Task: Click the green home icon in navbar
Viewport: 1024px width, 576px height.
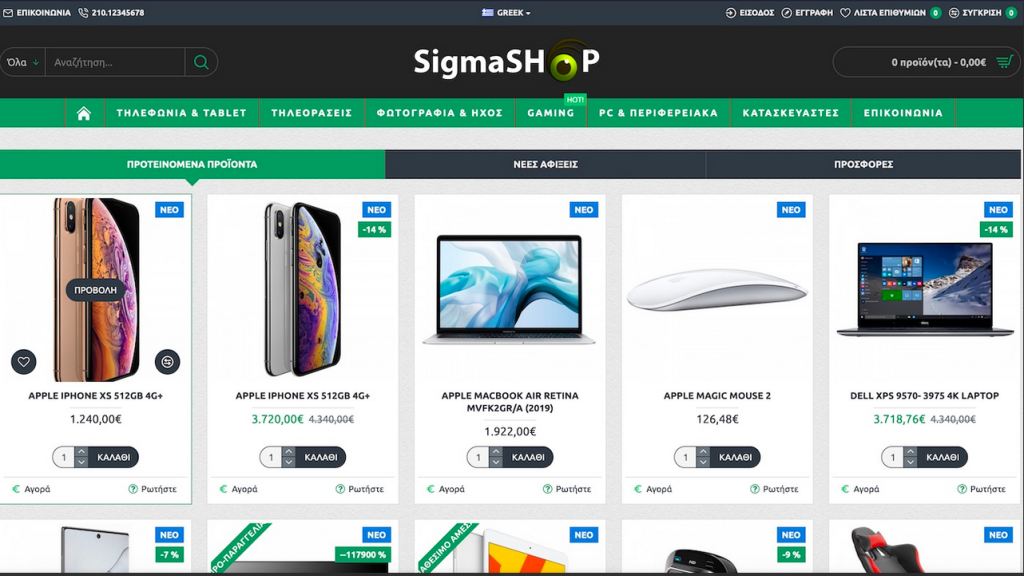Action: point(84,114)
